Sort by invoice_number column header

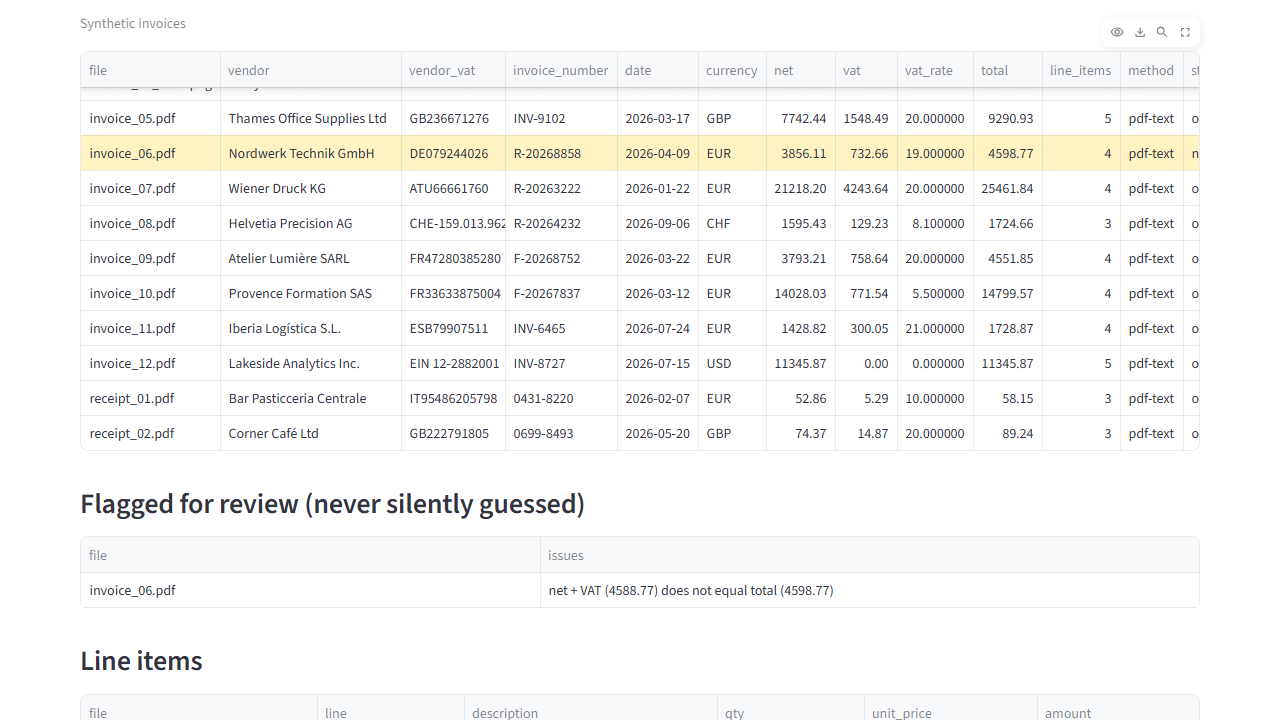[561, 70]
